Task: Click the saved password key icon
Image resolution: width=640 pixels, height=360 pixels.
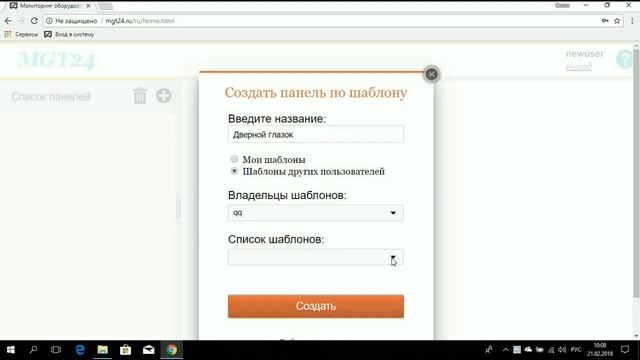Action: pos(605,21)
